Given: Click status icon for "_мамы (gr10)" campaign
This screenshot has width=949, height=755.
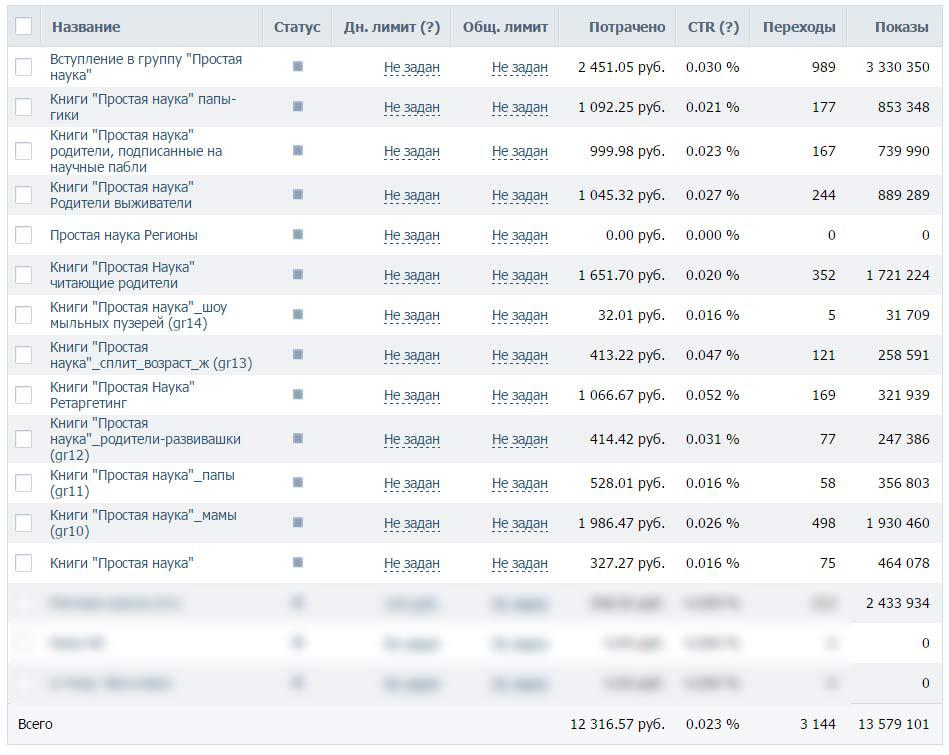Looking at the screenshot, I should (298, 522).
